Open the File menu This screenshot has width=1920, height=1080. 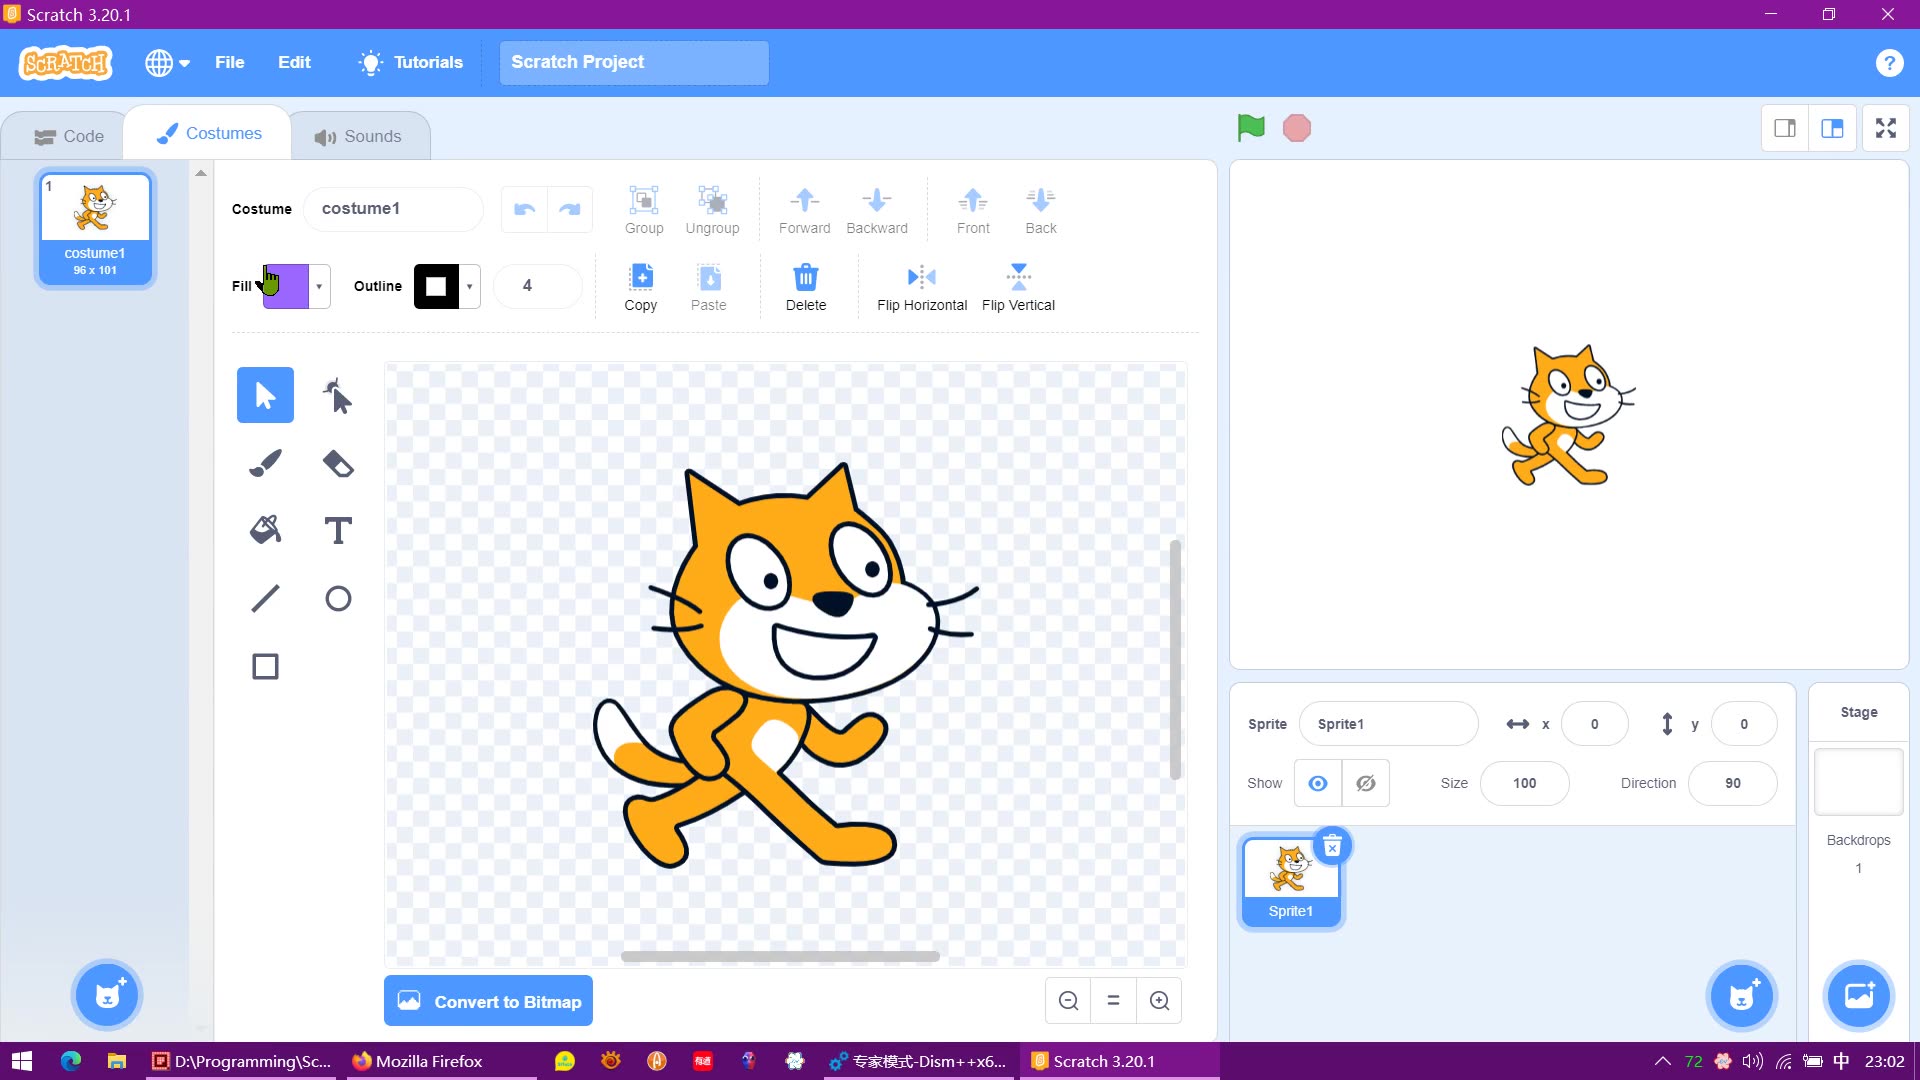coord(229,62)
